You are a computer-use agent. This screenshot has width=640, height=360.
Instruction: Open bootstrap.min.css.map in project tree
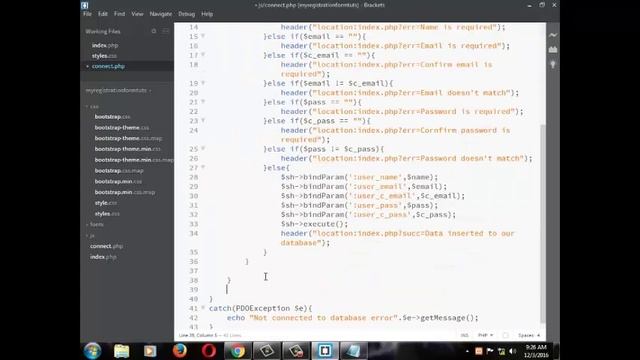tap(124, 192)
